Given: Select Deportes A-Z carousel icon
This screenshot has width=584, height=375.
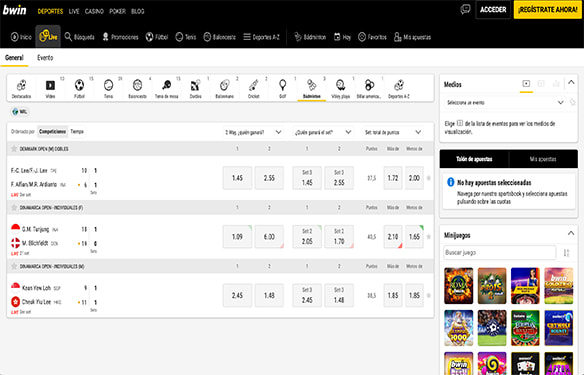Looking at the screenshot, I should pos(399,89).
